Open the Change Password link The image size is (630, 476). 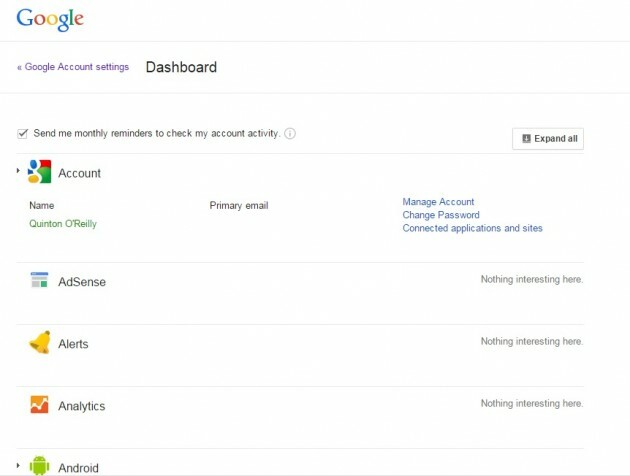click(x=440, y=215)
